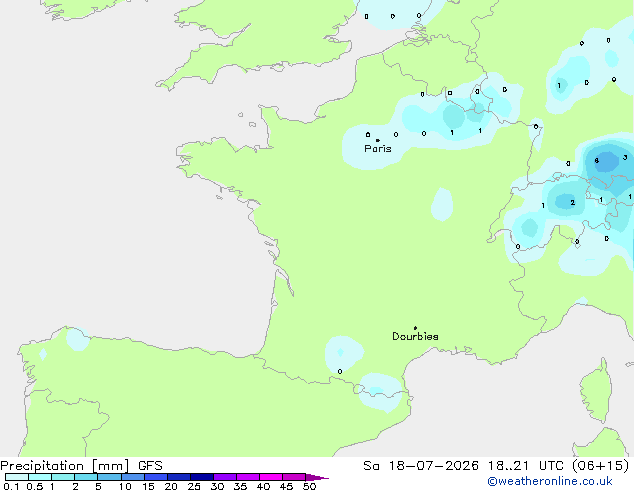Select the 15–20 mm legend color swatch

tap(156, 477)
